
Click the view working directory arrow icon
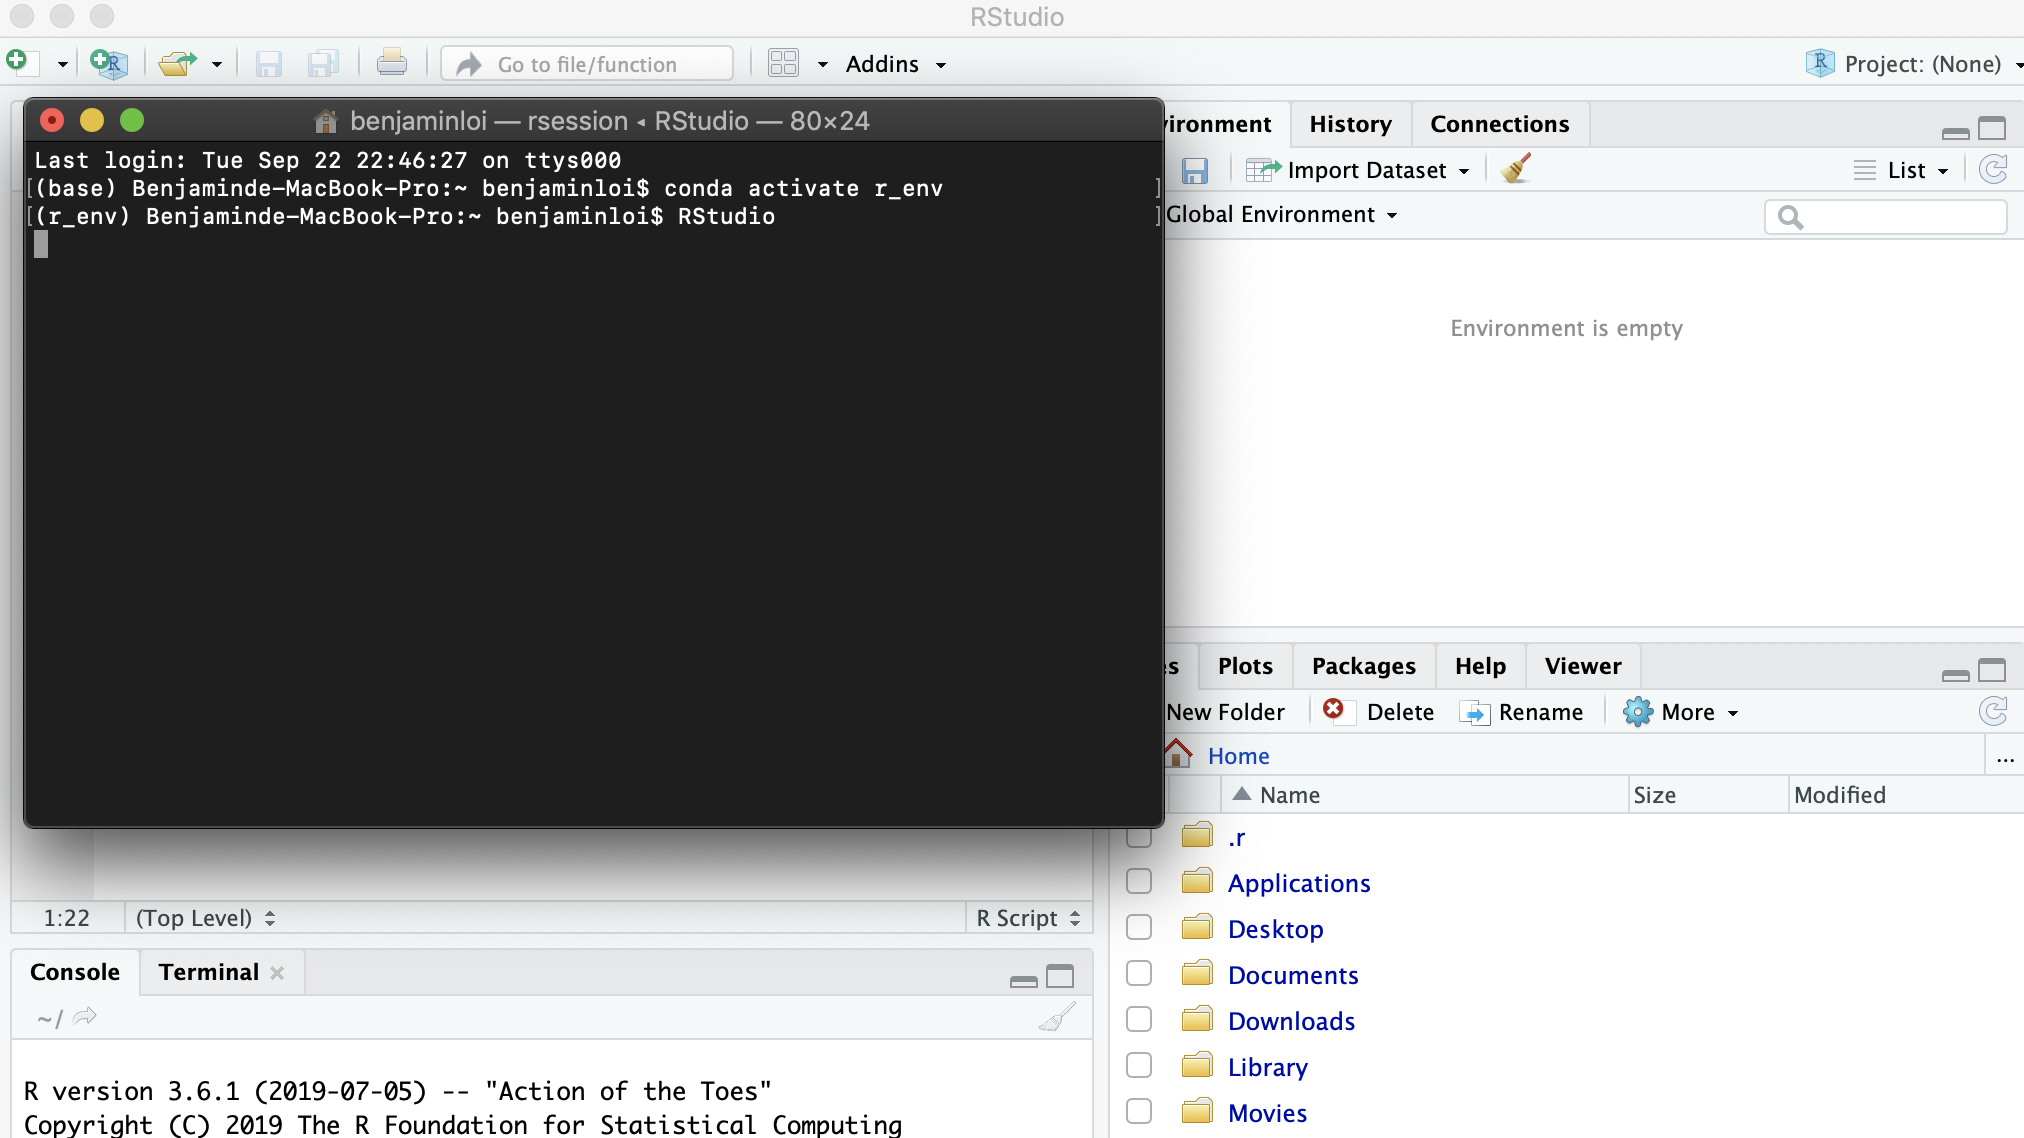coord(85,1017)
